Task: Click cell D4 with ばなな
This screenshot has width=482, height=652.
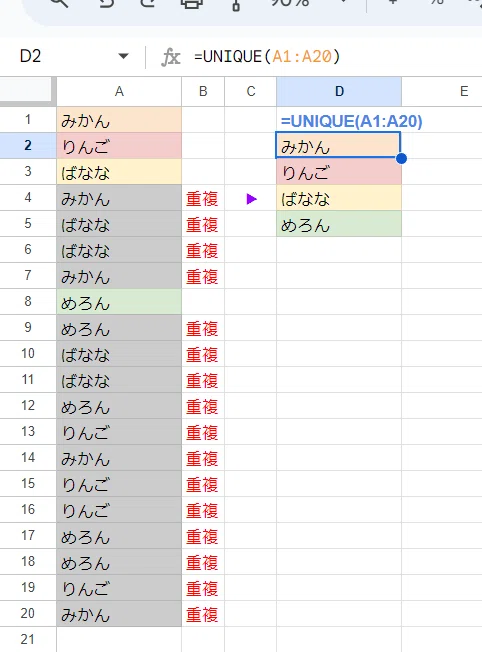Action: 339,198
